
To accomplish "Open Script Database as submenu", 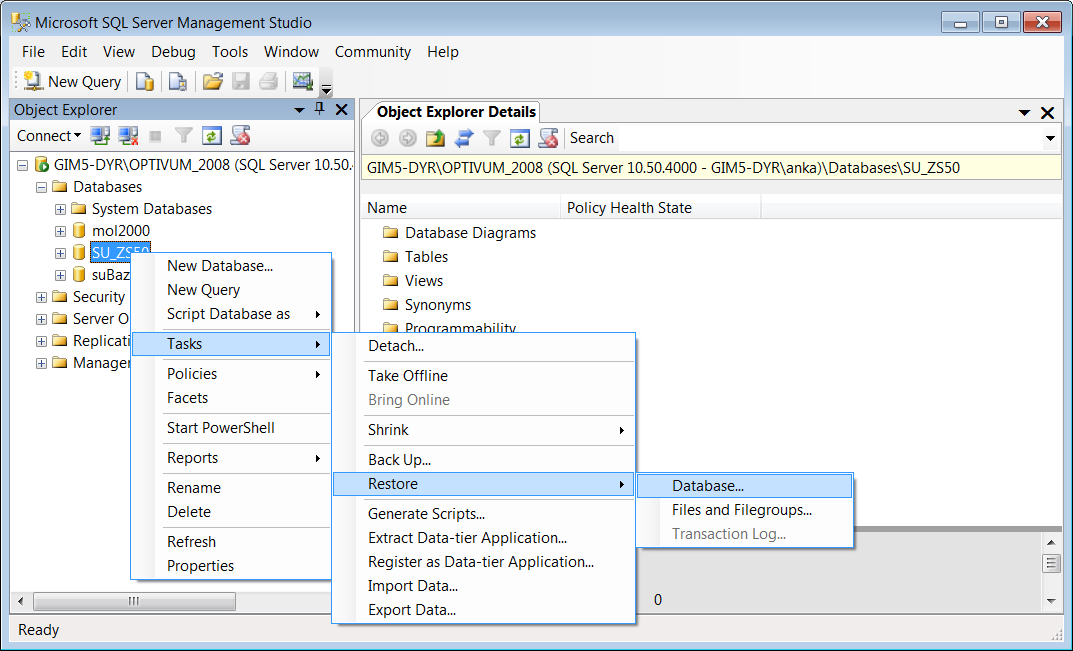I will pyautogui.click(x=231, y=314).
